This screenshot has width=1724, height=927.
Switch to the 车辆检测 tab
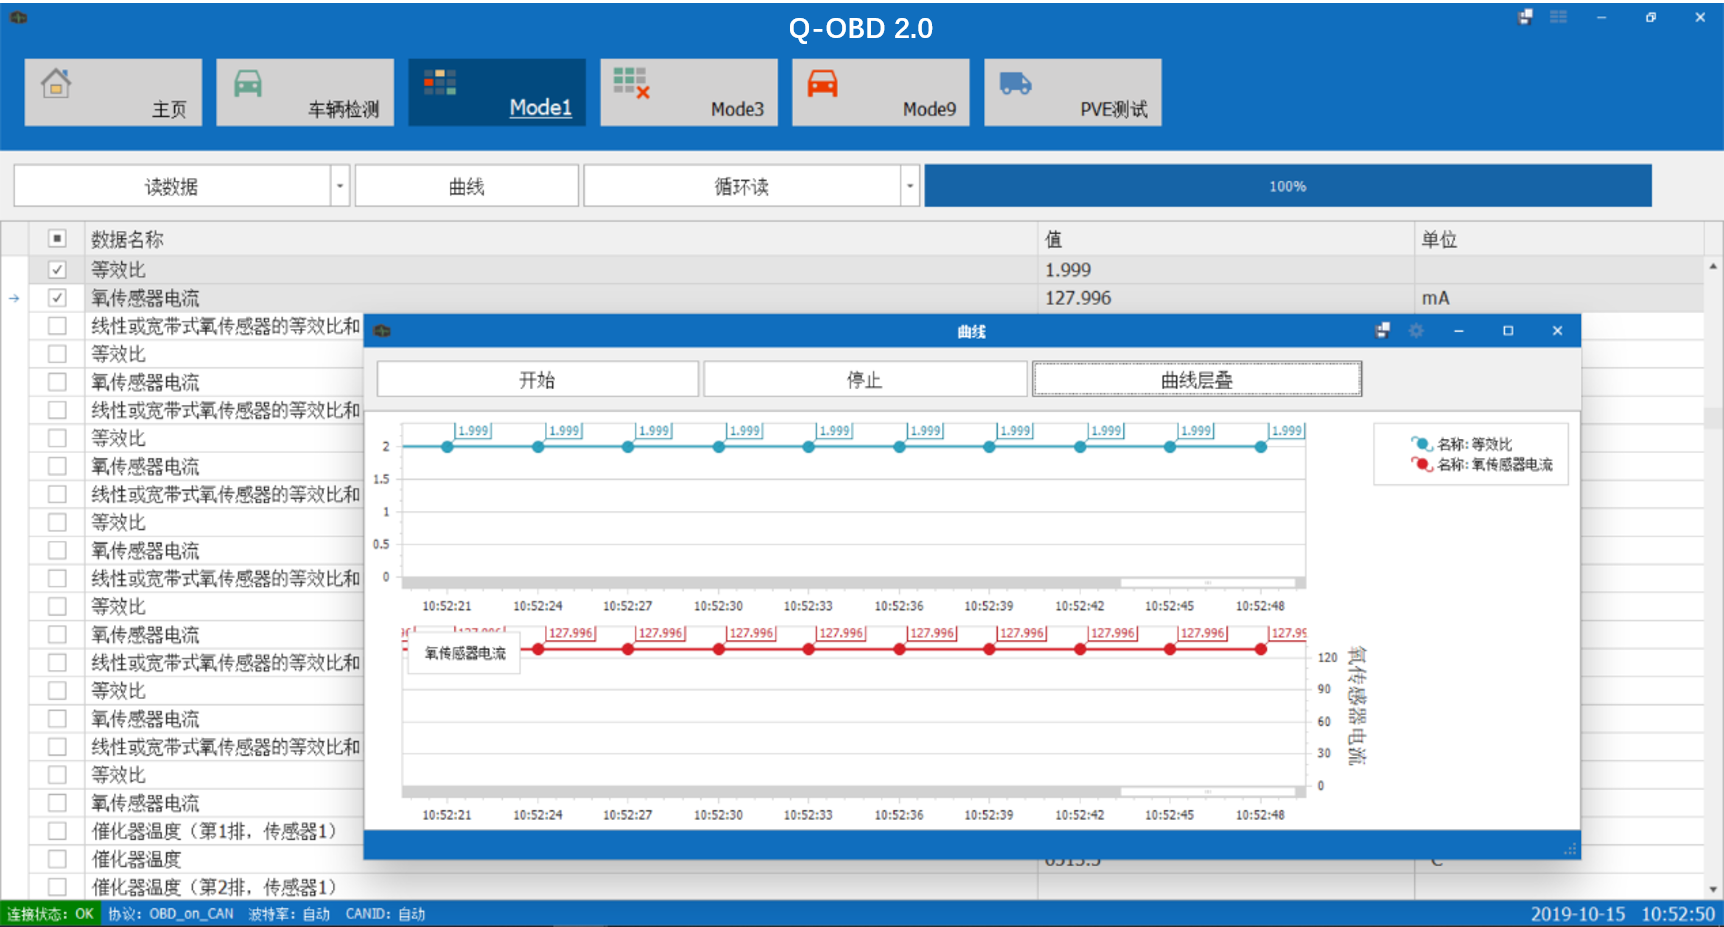click(x=305, y=92)
